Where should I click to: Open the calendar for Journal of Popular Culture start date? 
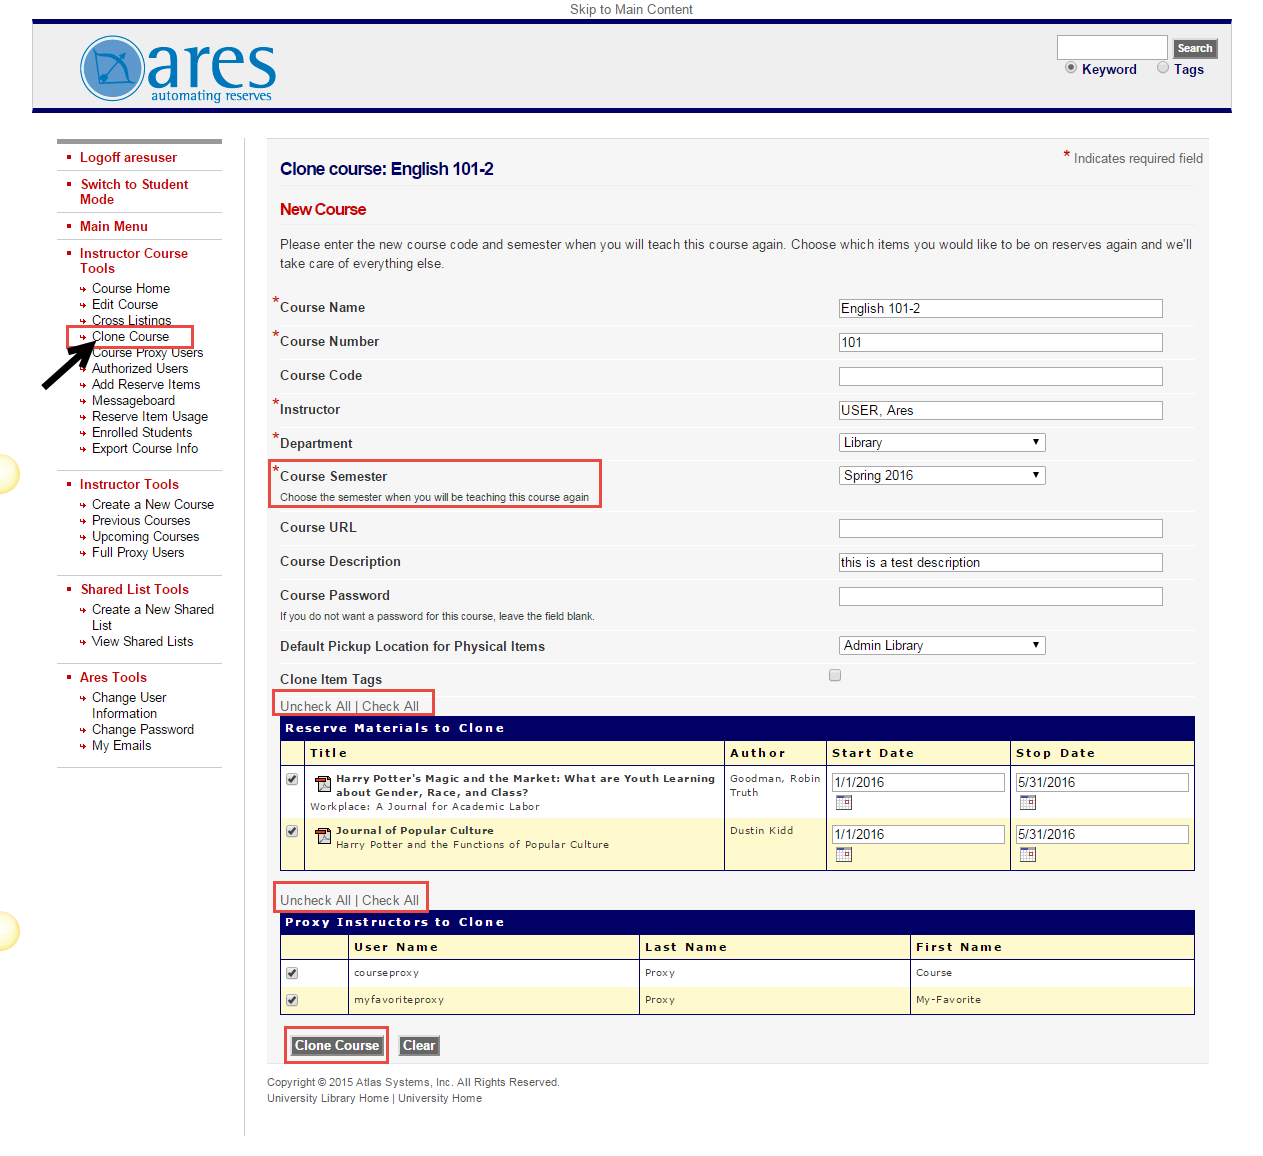[x=844, y=854]
